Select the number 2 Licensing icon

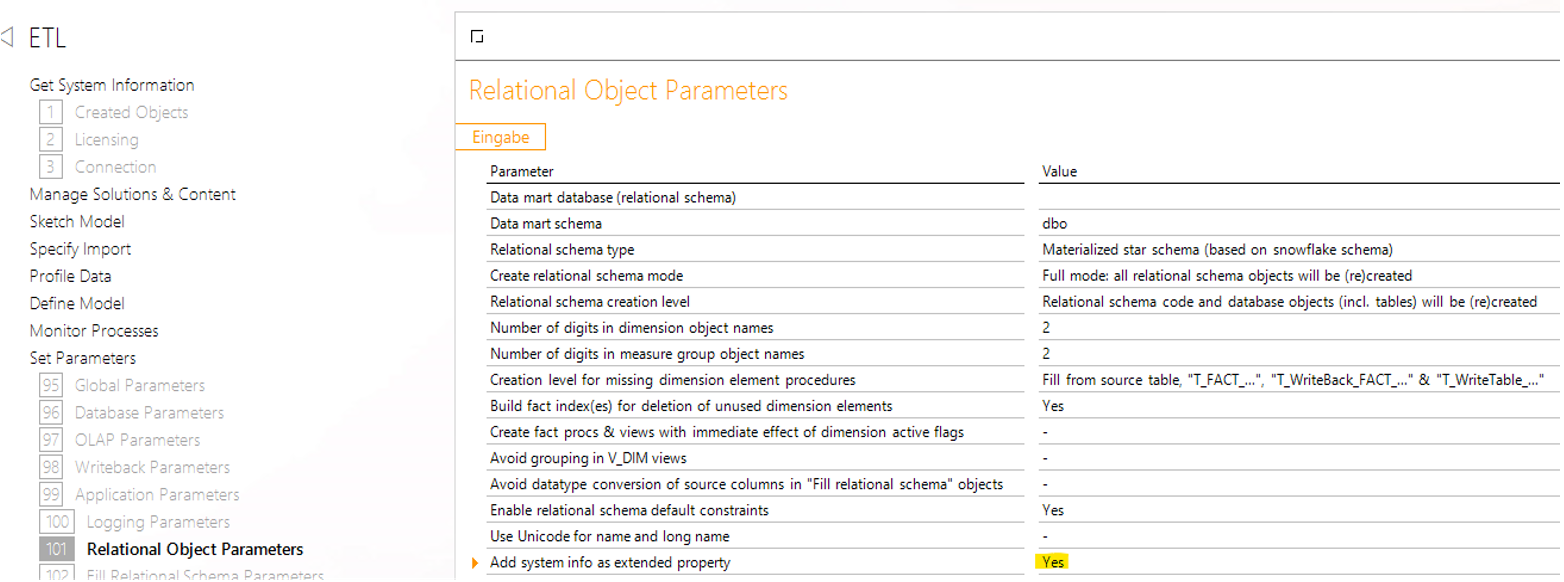(52, 139)
